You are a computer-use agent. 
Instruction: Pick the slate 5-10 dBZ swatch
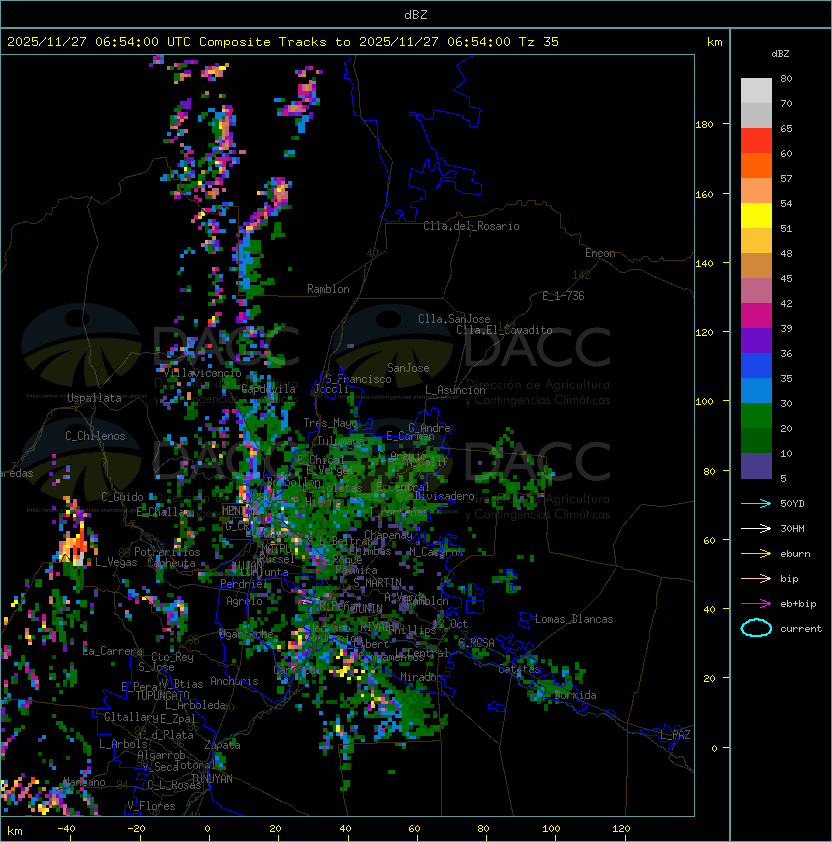coord(756,466)
